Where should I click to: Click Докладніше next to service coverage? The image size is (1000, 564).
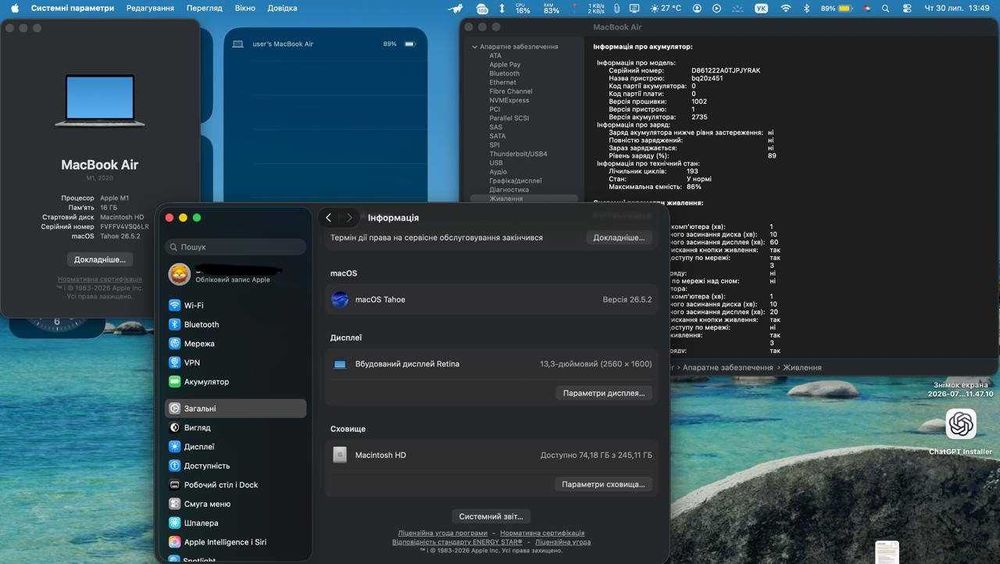pos(619,237)
